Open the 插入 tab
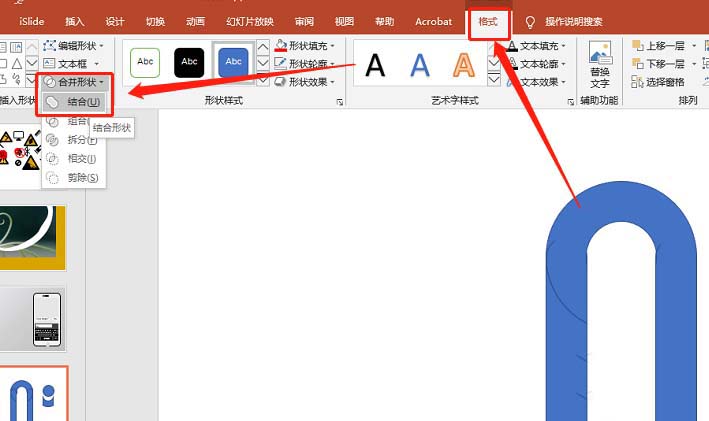 tap(75, 22)
